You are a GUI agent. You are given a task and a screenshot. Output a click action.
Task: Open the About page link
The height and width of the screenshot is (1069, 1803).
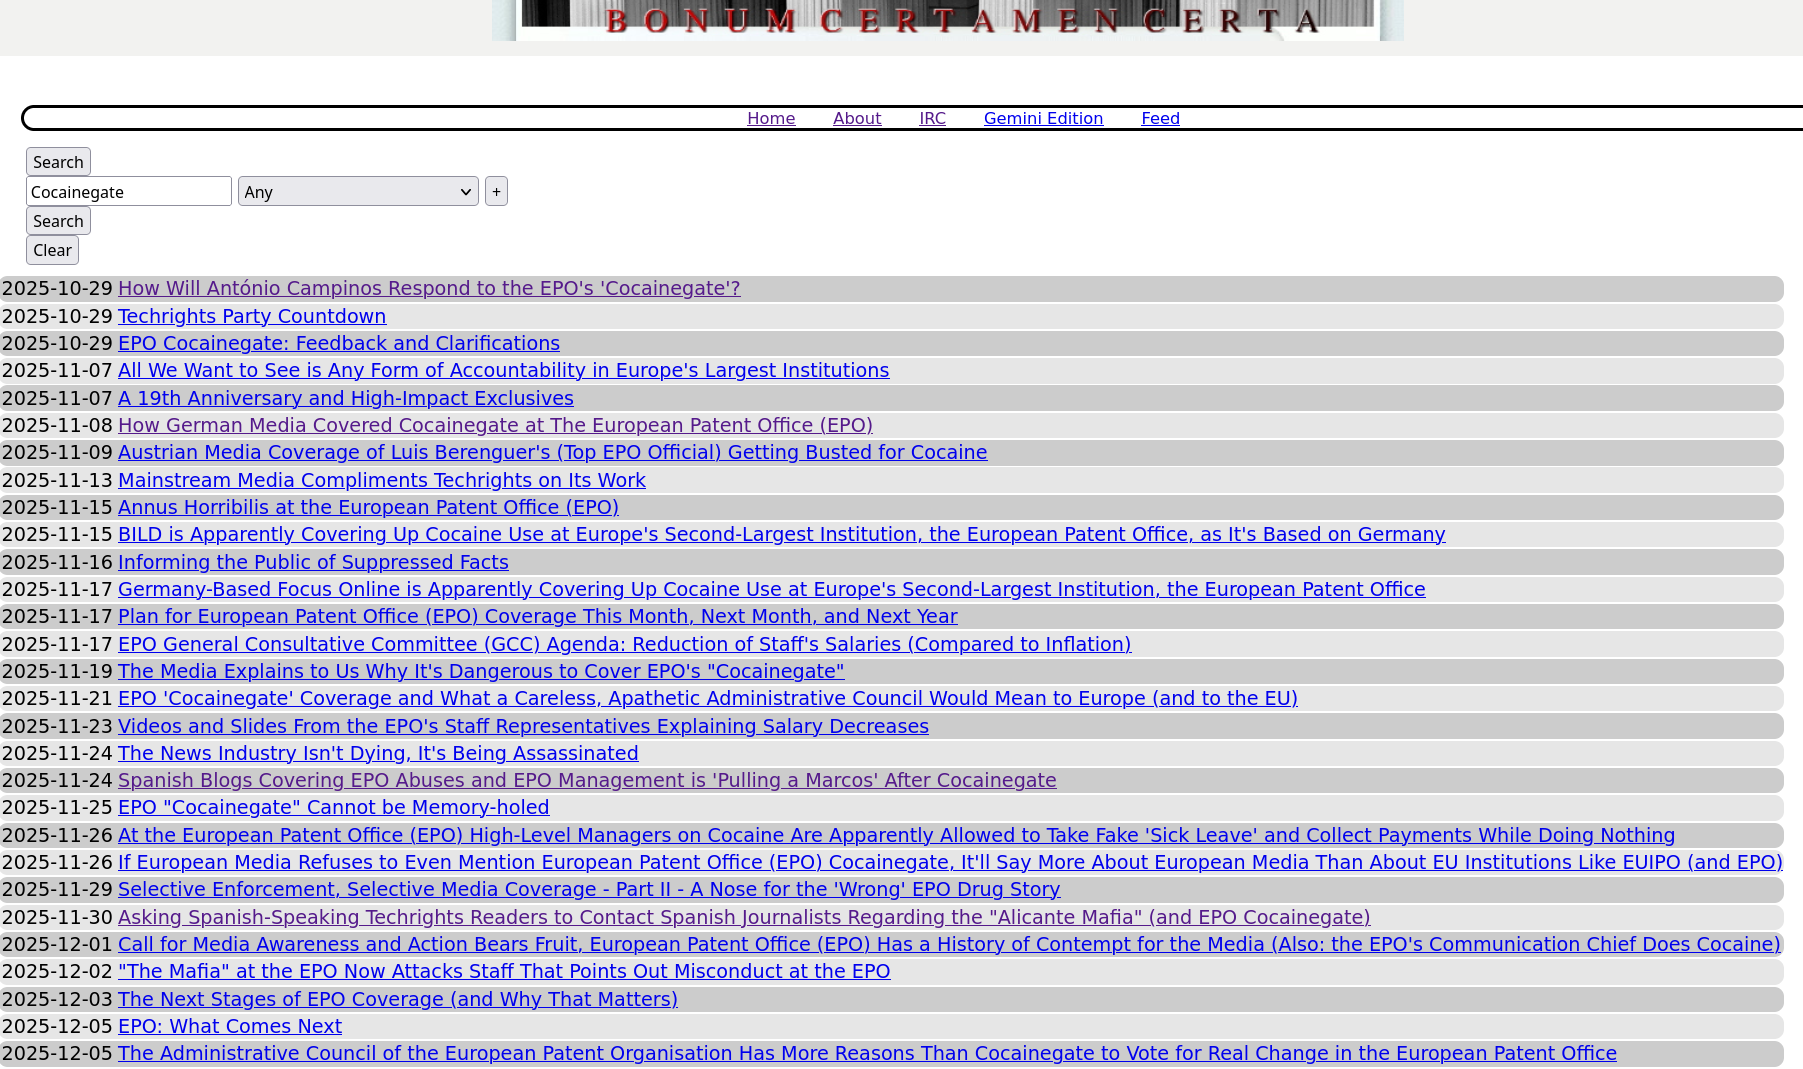pyautogui.click(x=856, y=118)
